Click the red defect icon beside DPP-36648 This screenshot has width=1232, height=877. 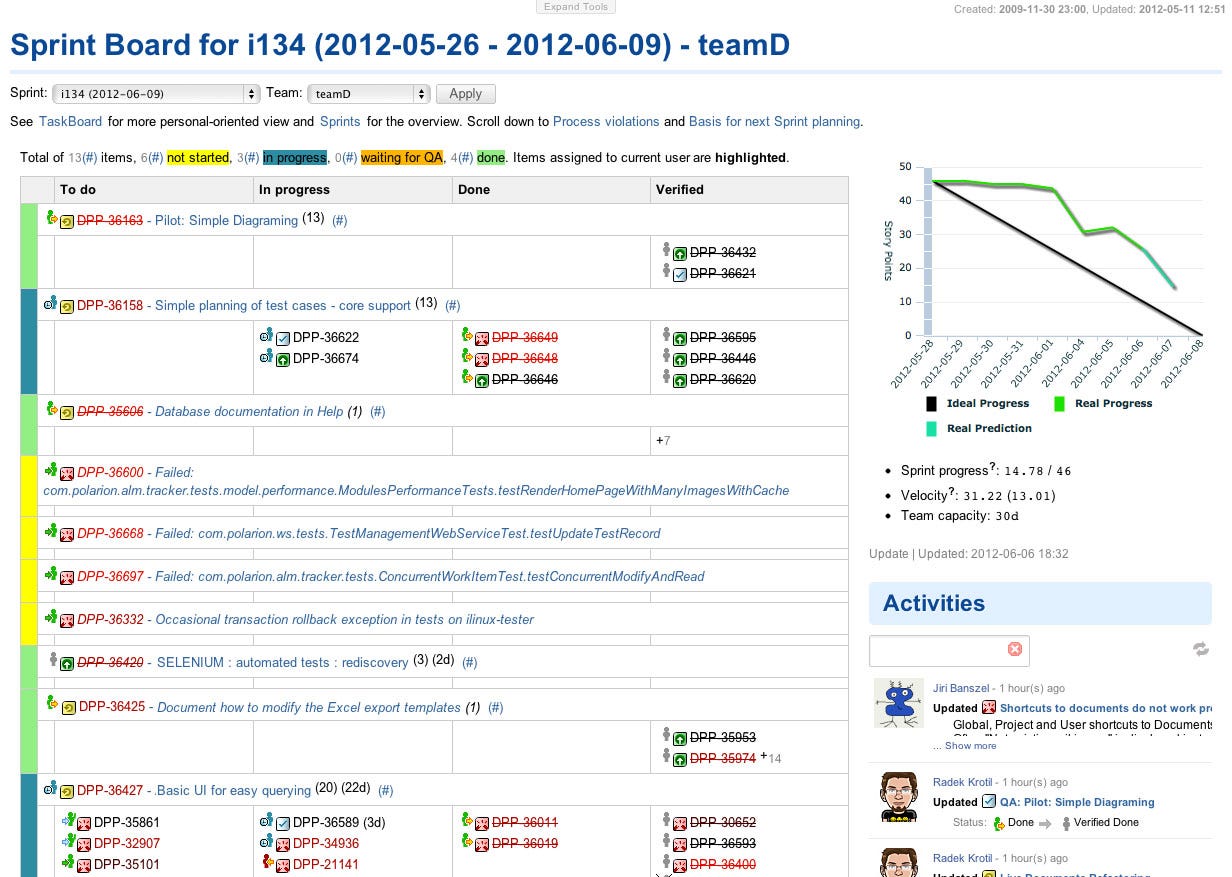(481, 358)
